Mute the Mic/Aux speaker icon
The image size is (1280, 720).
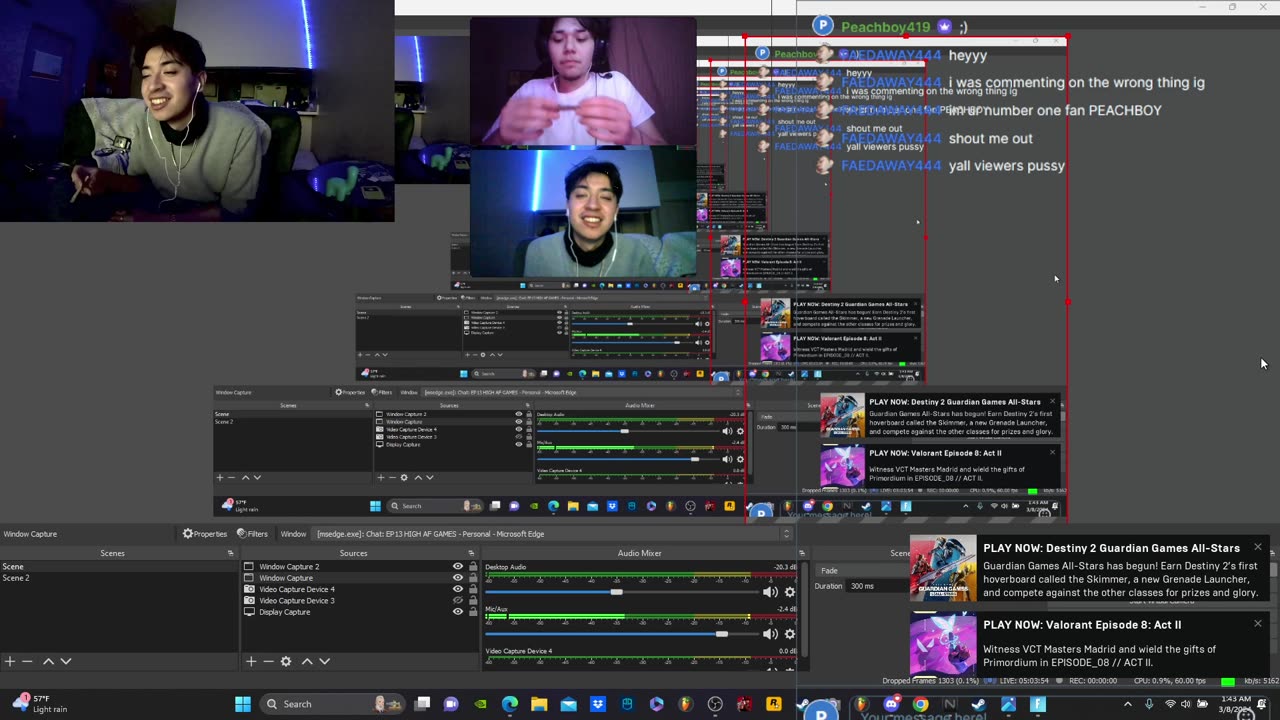tap(770, 634)
